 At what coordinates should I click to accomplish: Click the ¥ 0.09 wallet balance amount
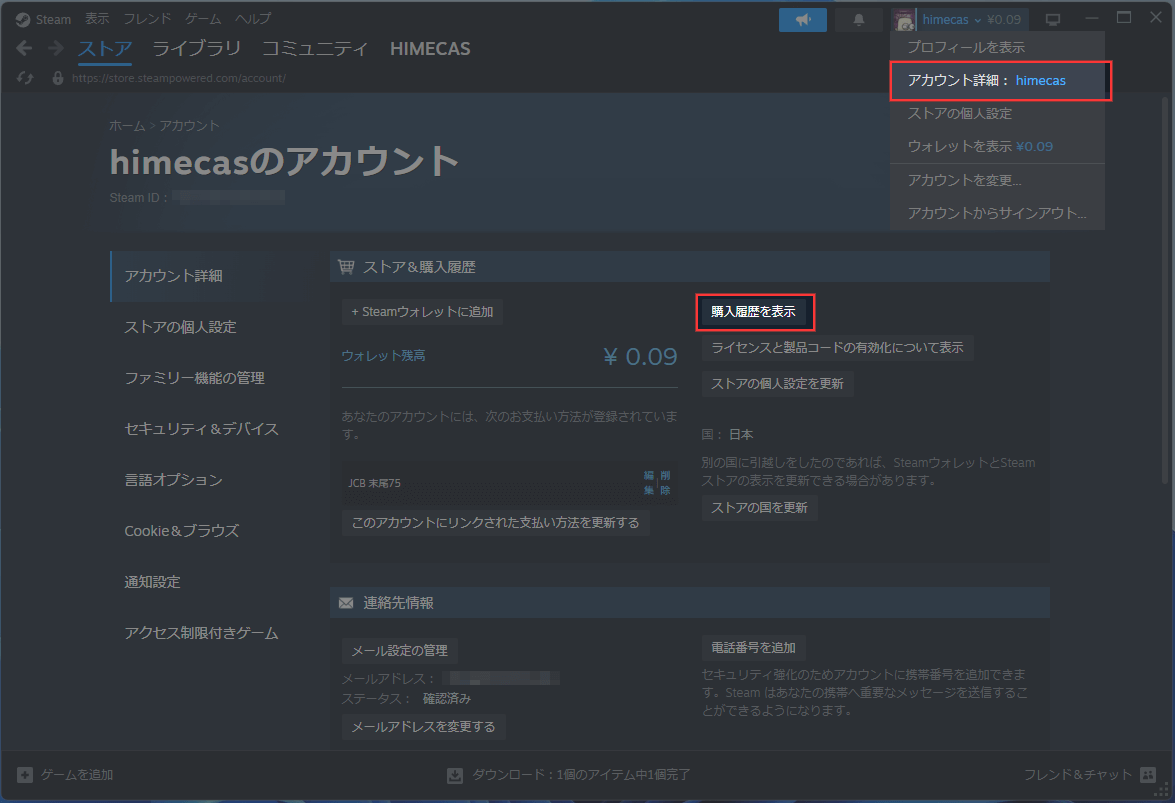(640, 357)
